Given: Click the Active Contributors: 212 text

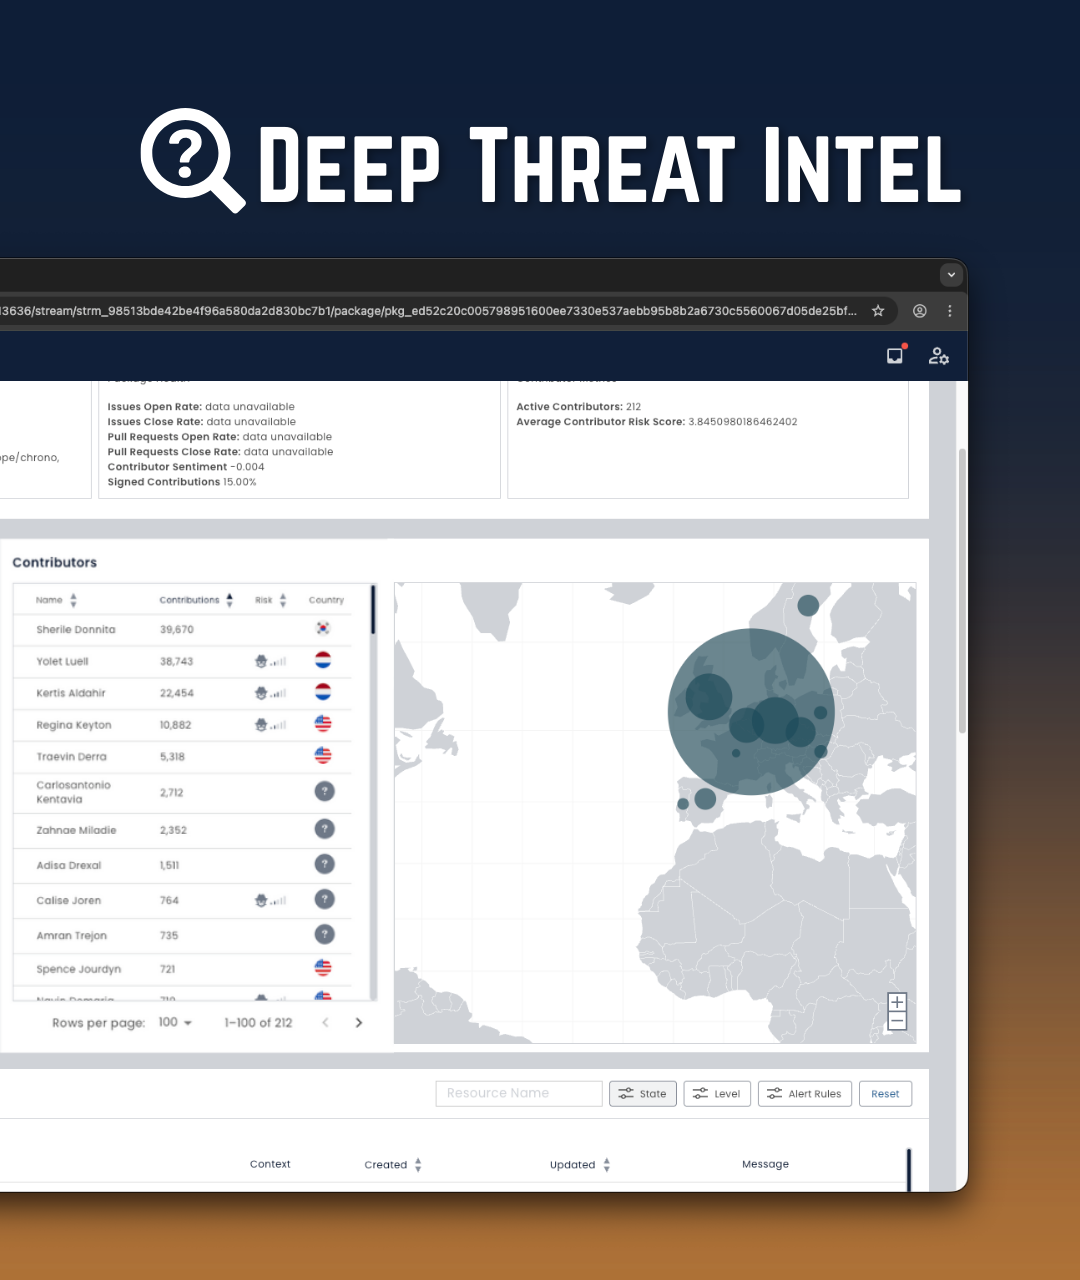Looking at the screenshot, I should (579, 407).
